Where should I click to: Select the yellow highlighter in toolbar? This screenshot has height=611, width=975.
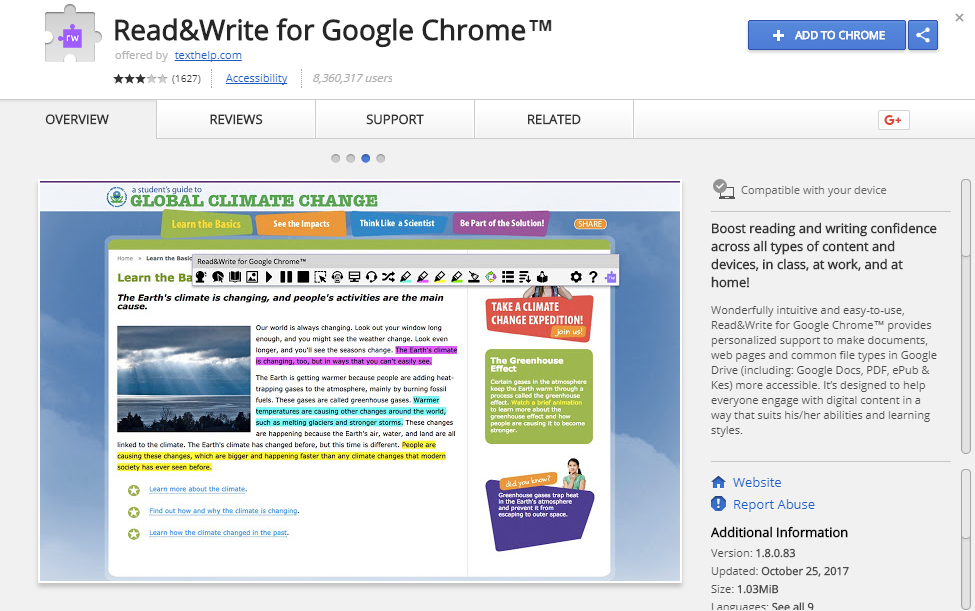[x=440, y=277]
